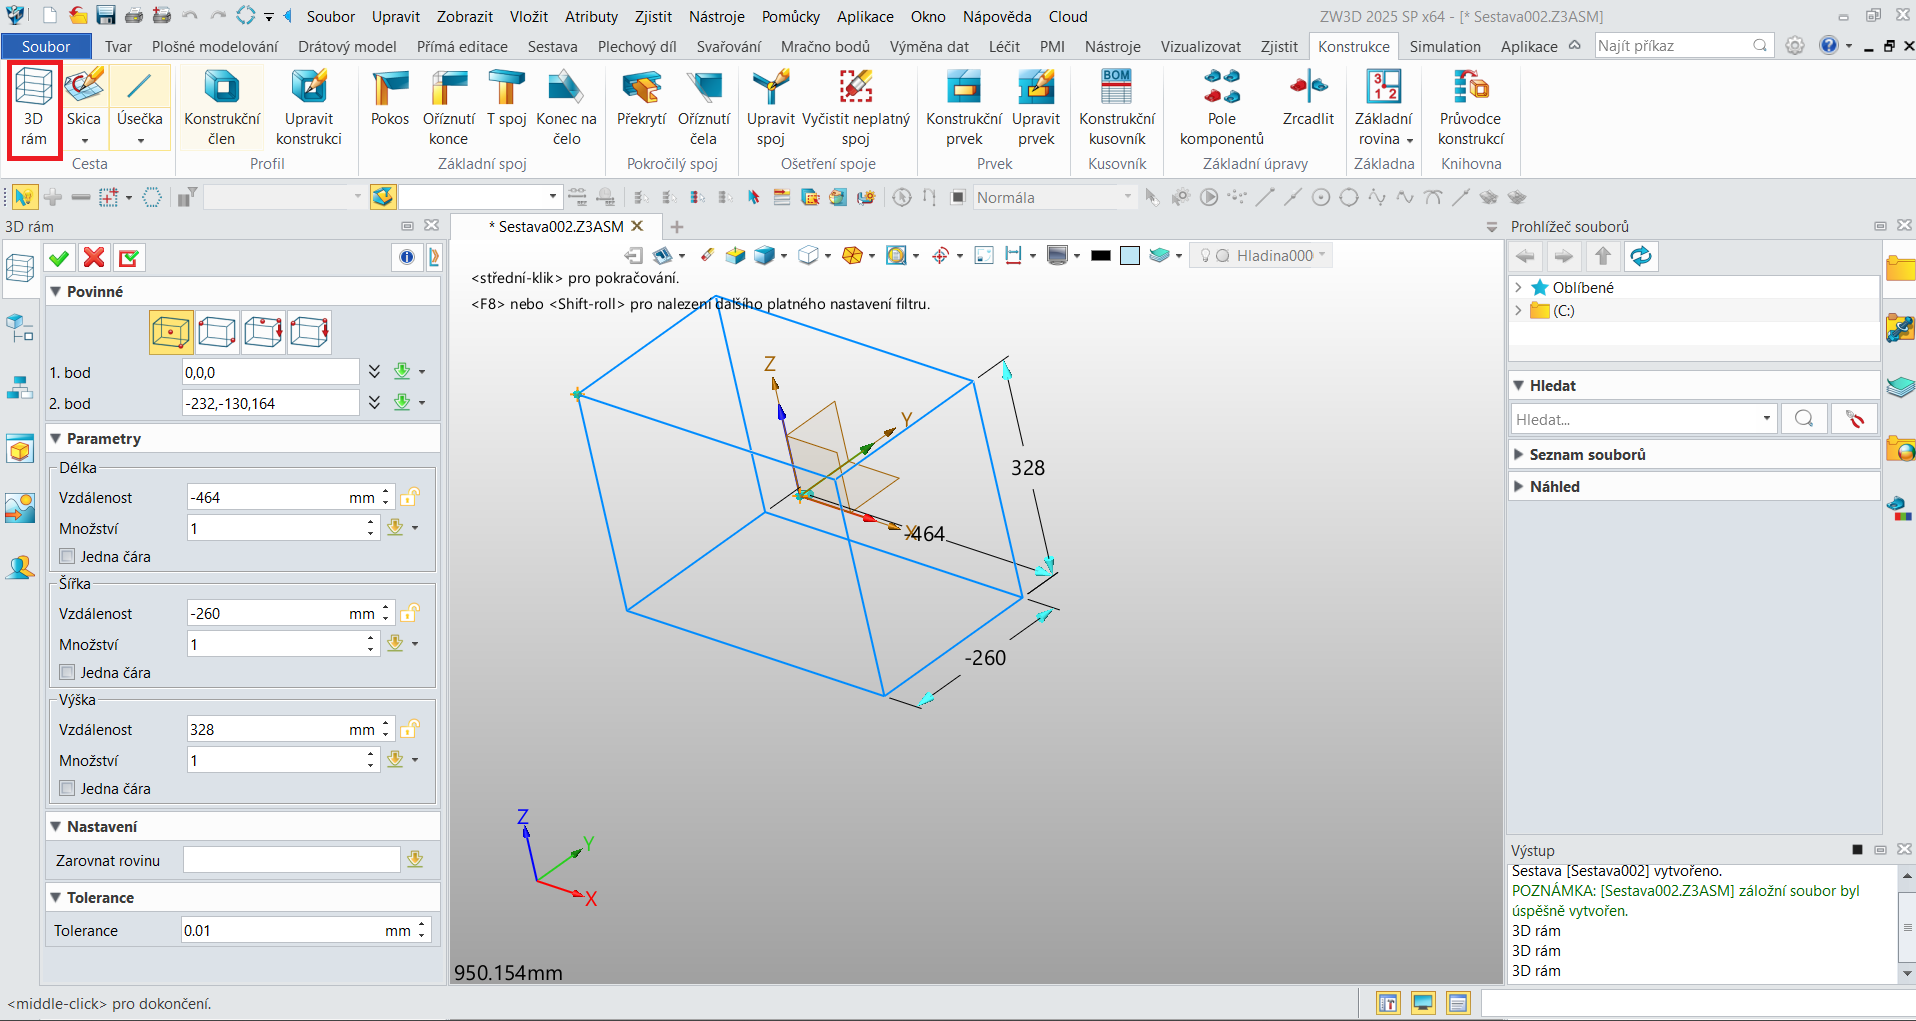Image resolution: width=1916 pixels, height=1021 pixels.
Task: Select the 3D rám tool
Action: (34, 108)
